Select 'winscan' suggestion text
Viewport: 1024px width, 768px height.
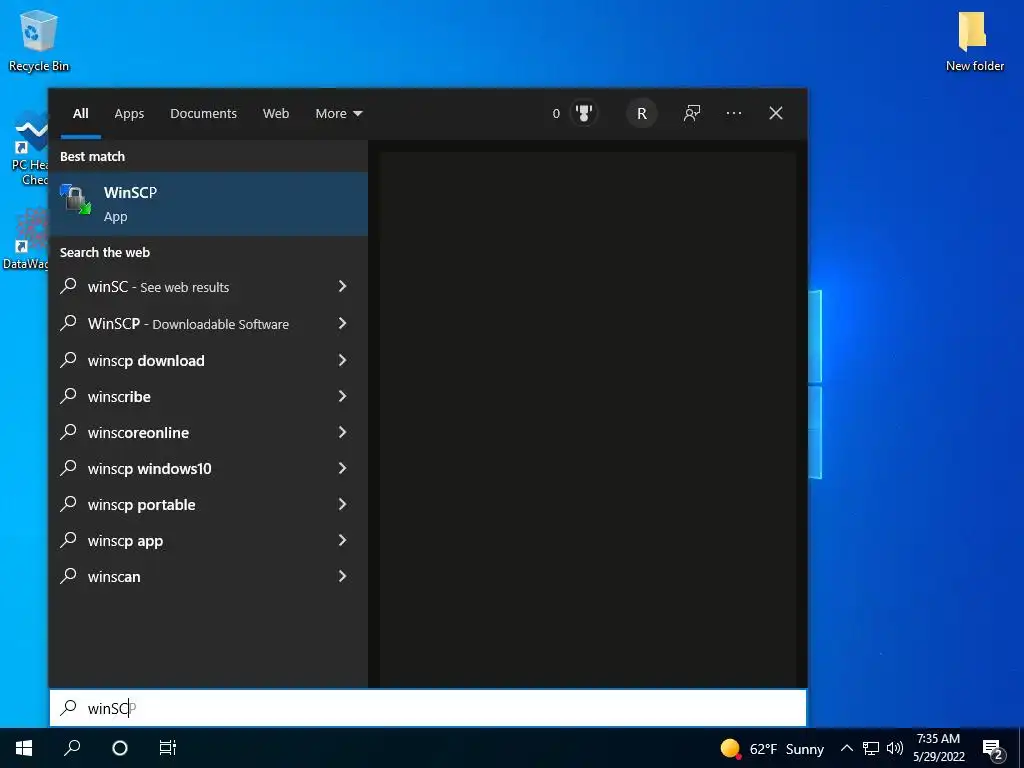(114, 577)
